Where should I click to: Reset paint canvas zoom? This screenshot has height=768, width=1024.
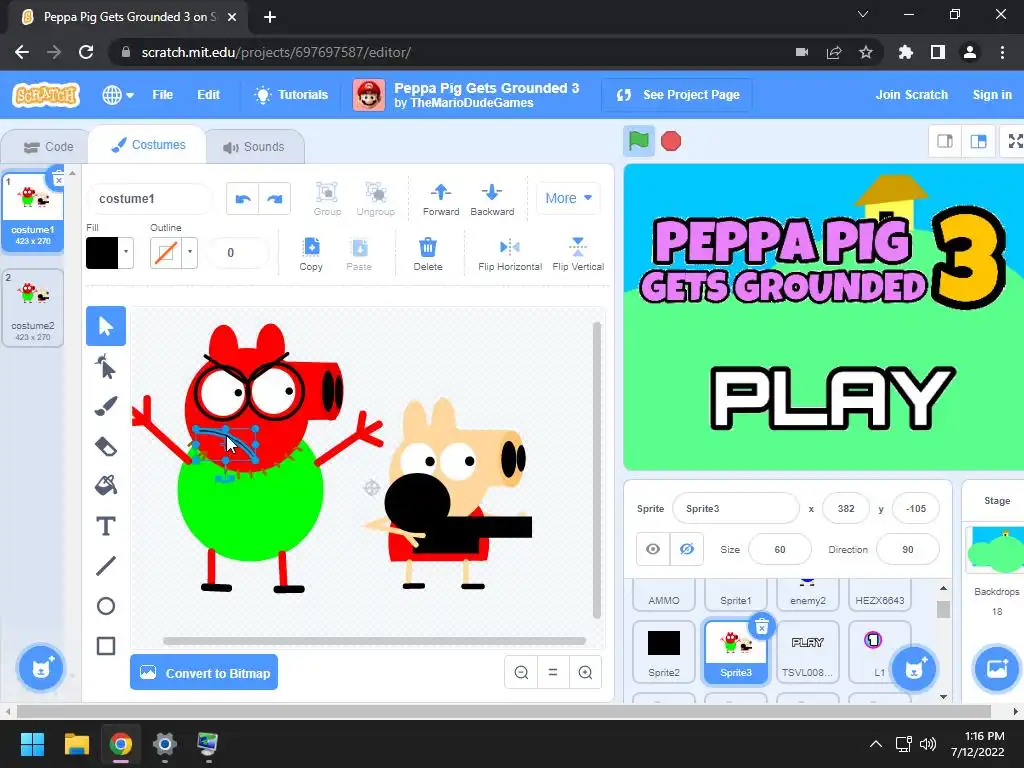[552, 672]
